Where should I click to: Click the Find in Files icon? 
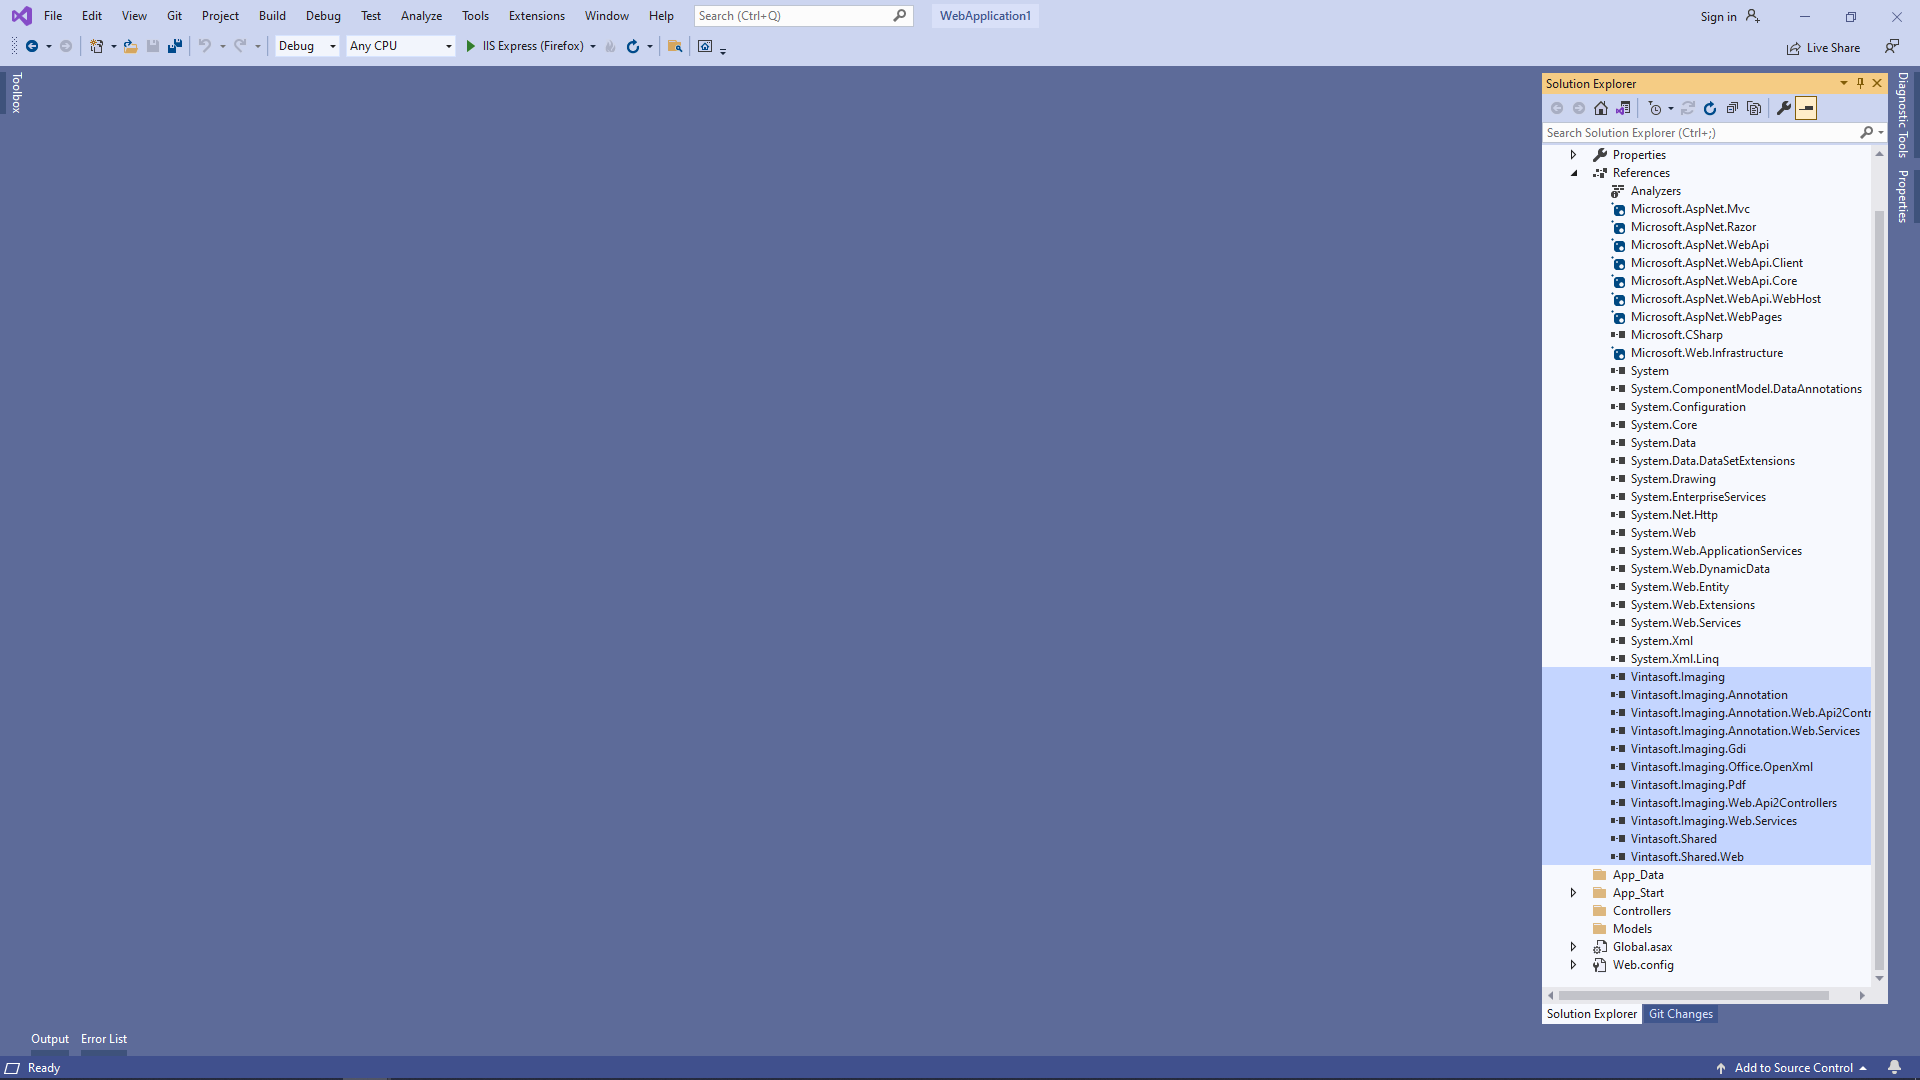(x=675, y=46)
